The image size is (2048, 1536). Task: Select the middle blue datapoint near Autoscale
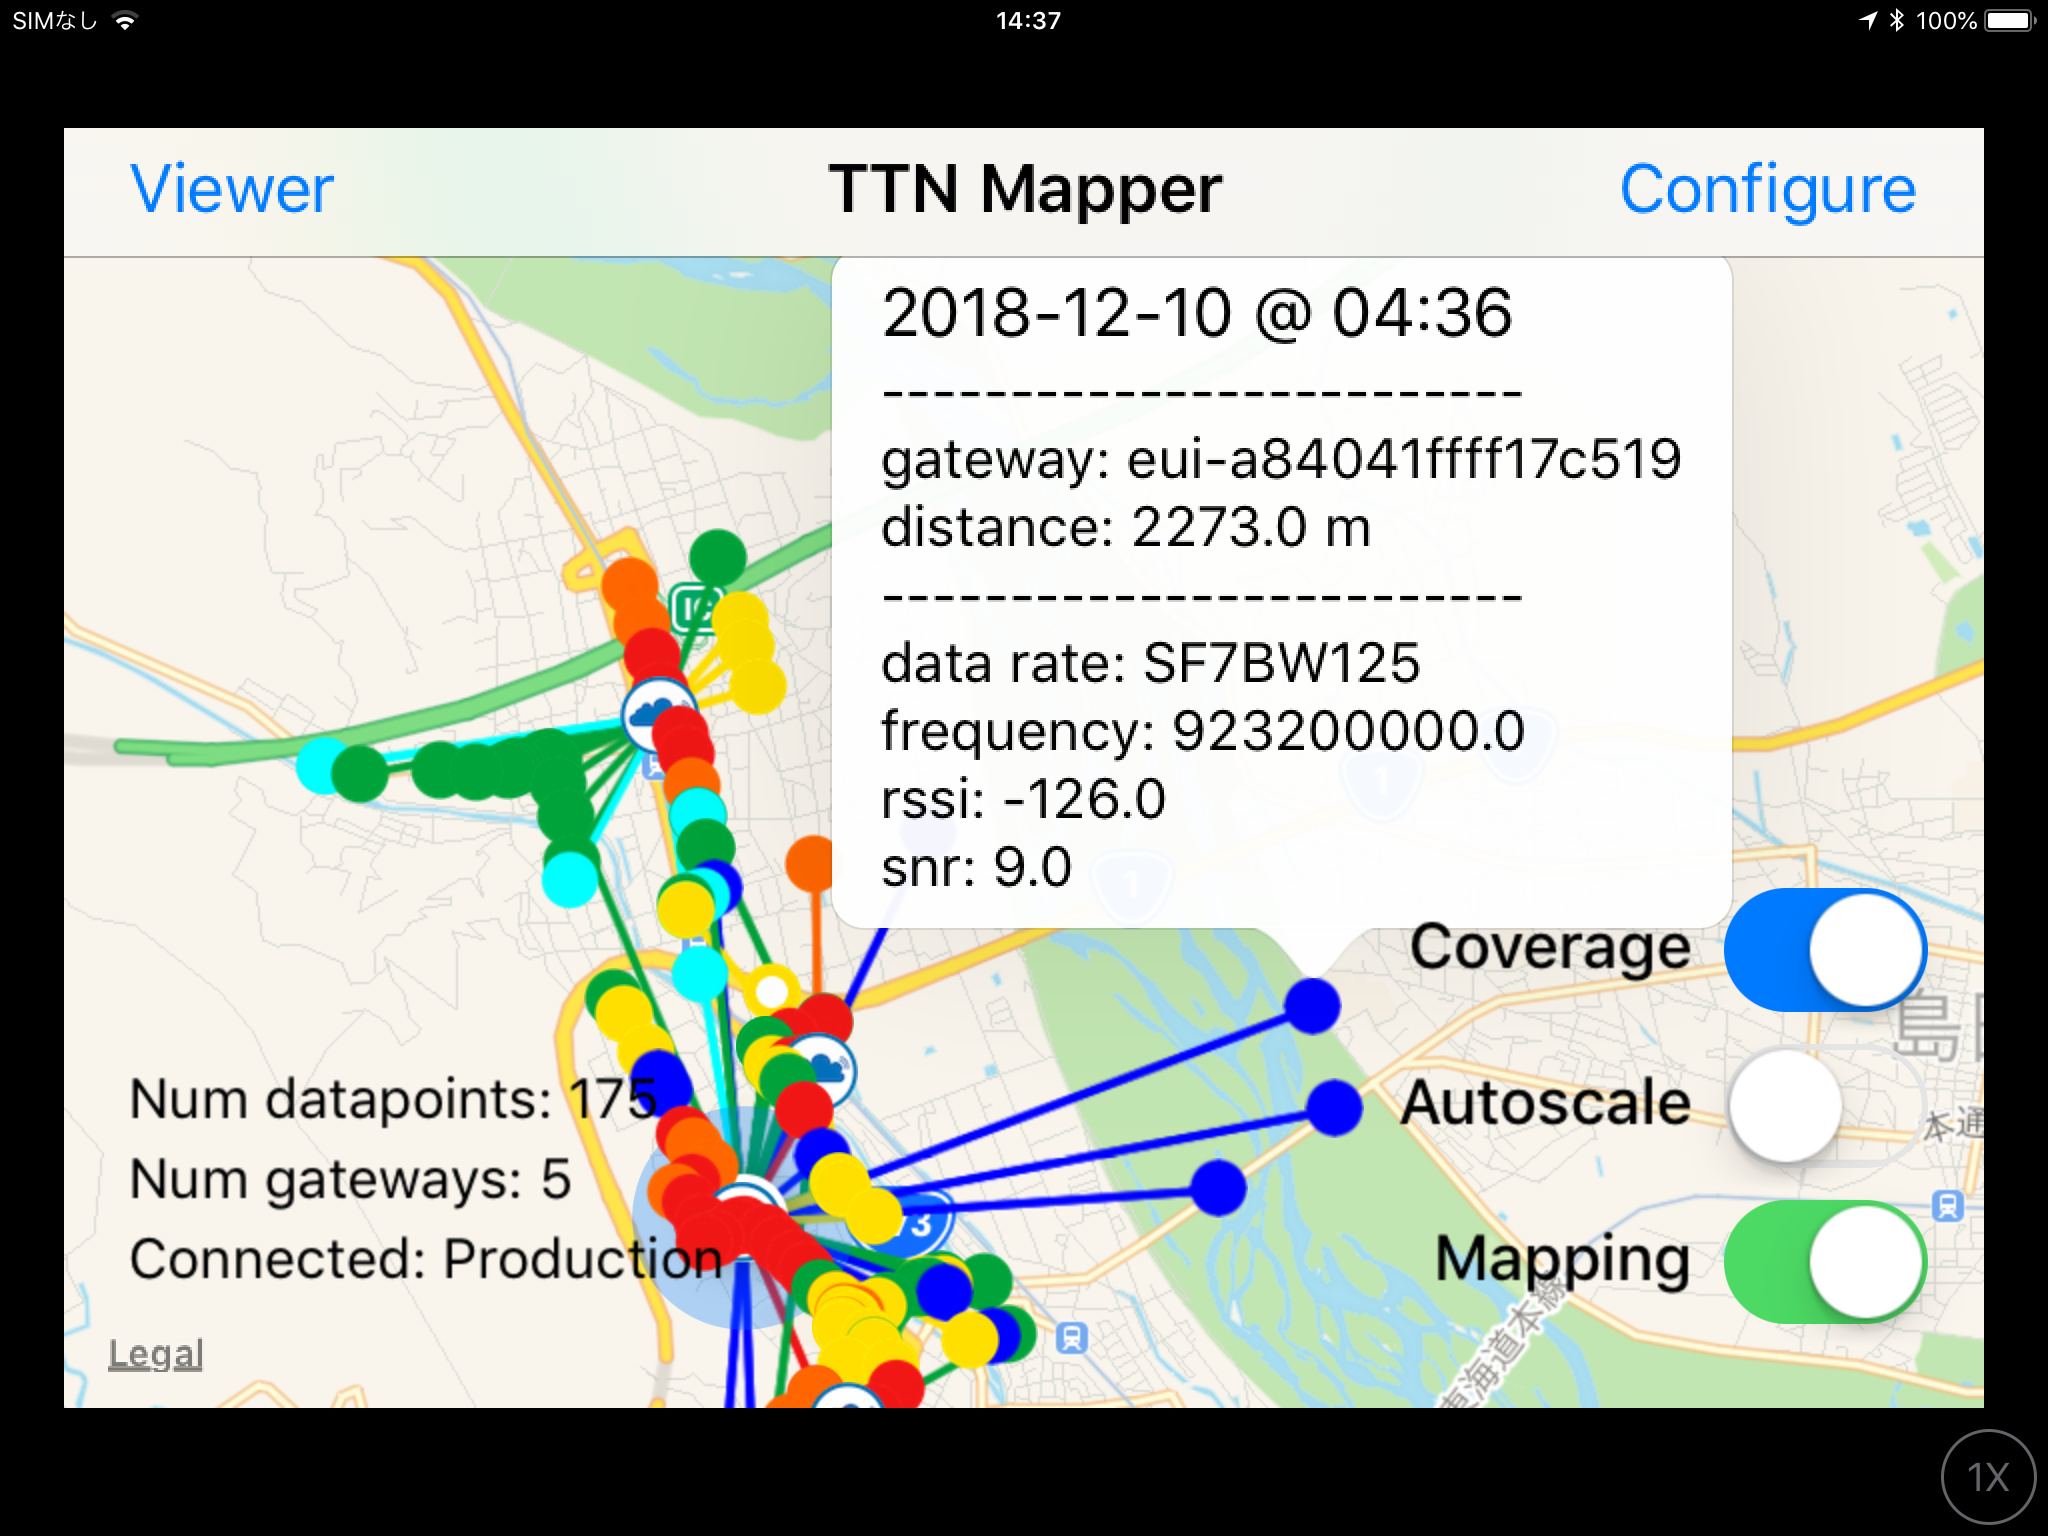click(1334, 1107)
